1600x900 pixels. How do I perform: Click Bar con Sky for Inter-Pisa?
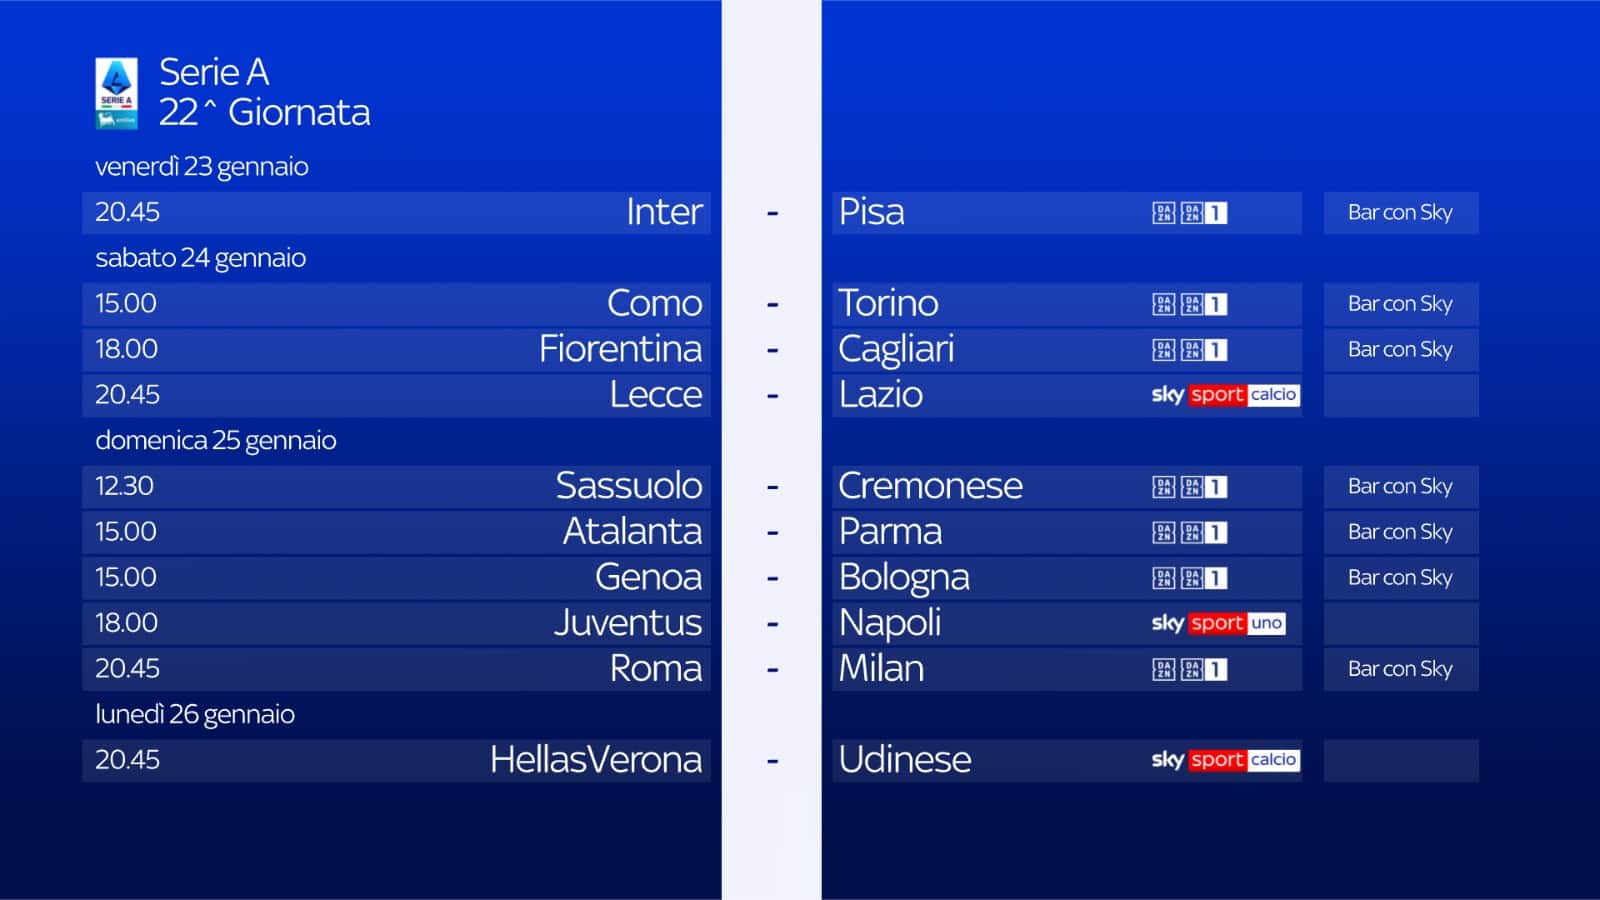click(1400, 213)
